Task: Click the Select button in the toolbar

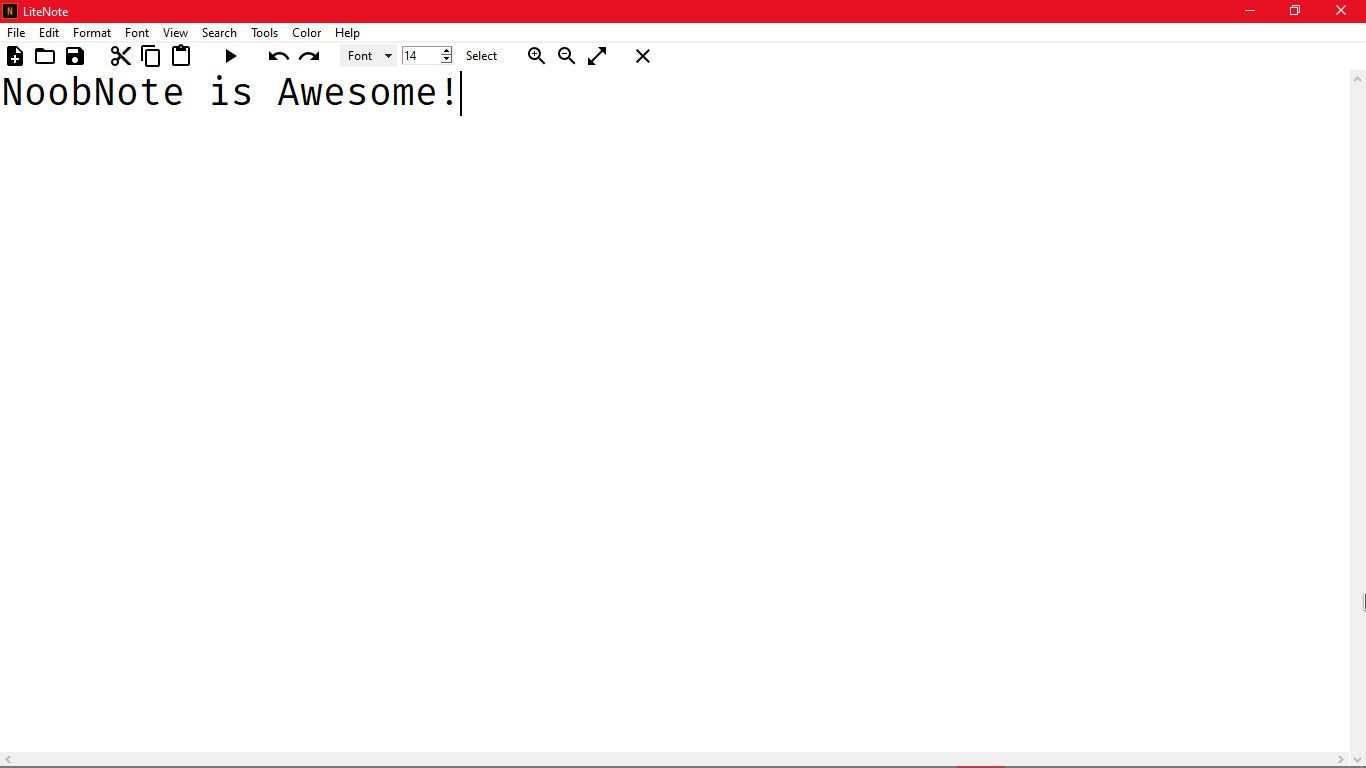Action: (x=481, y=56)
